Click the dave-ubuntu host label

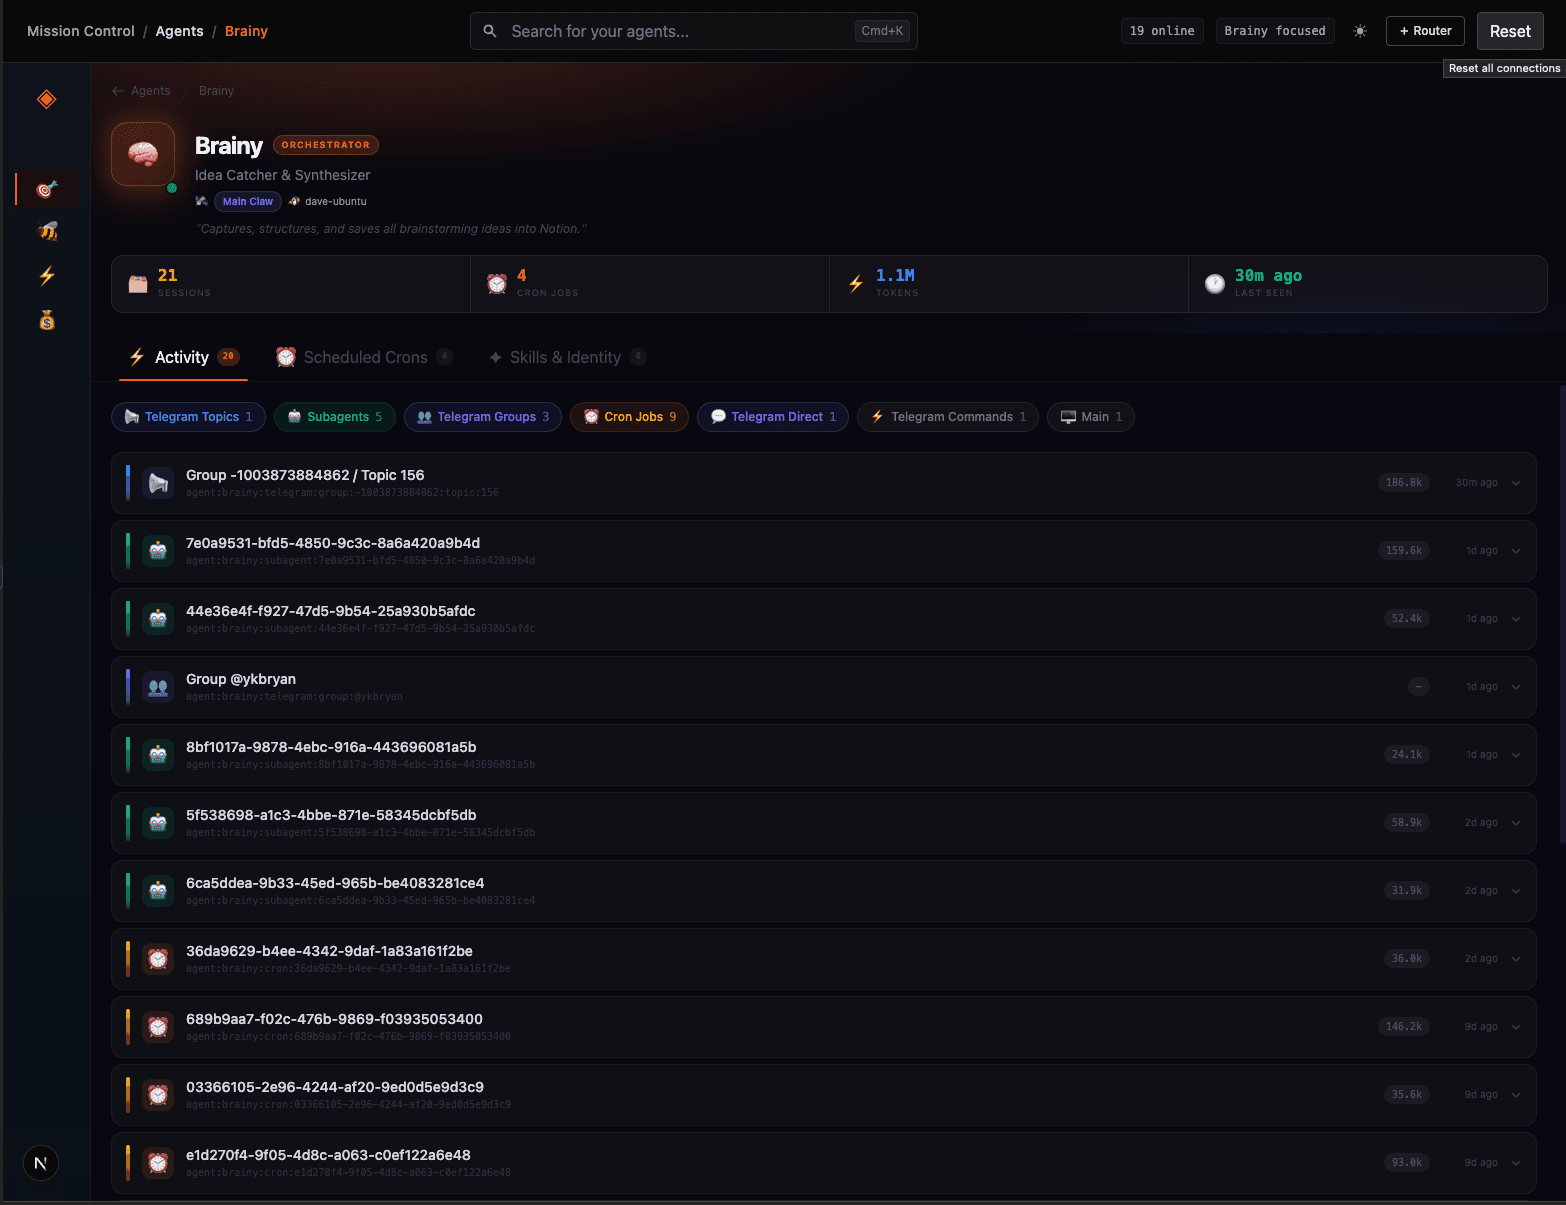(x=336, y=201)
